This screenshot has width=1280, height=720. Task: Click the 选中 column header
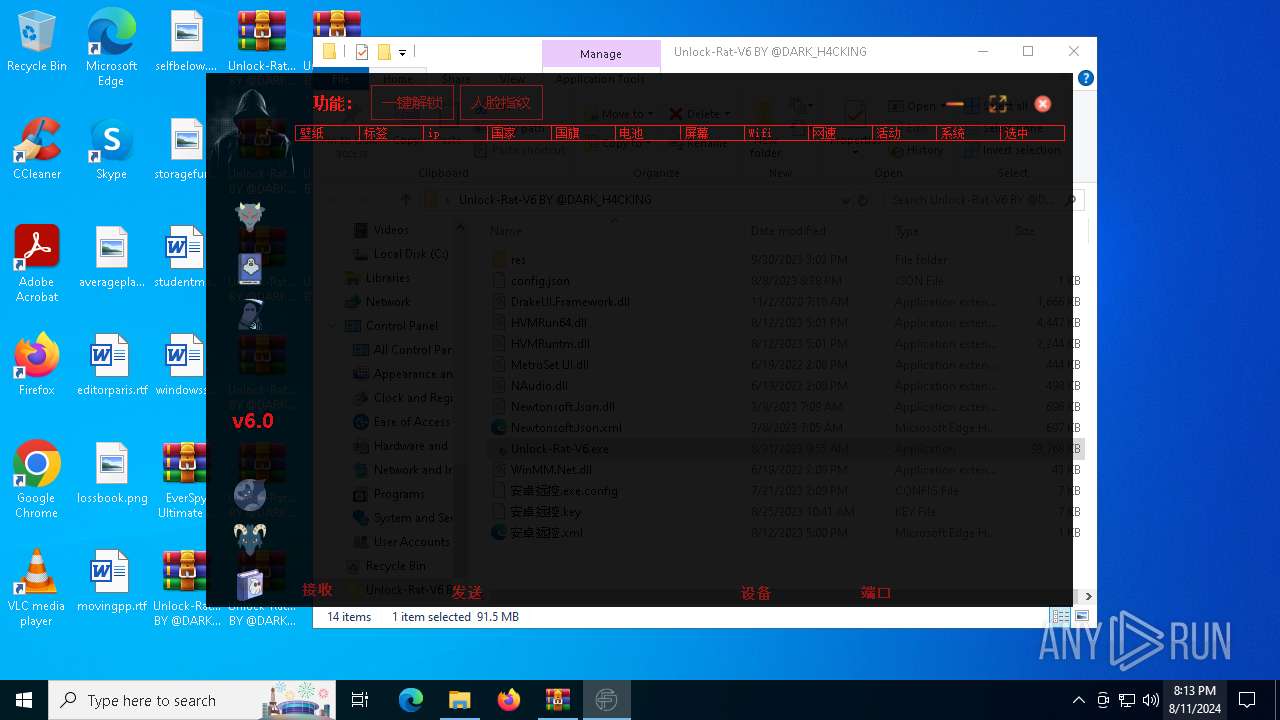tap(1032, 133)
